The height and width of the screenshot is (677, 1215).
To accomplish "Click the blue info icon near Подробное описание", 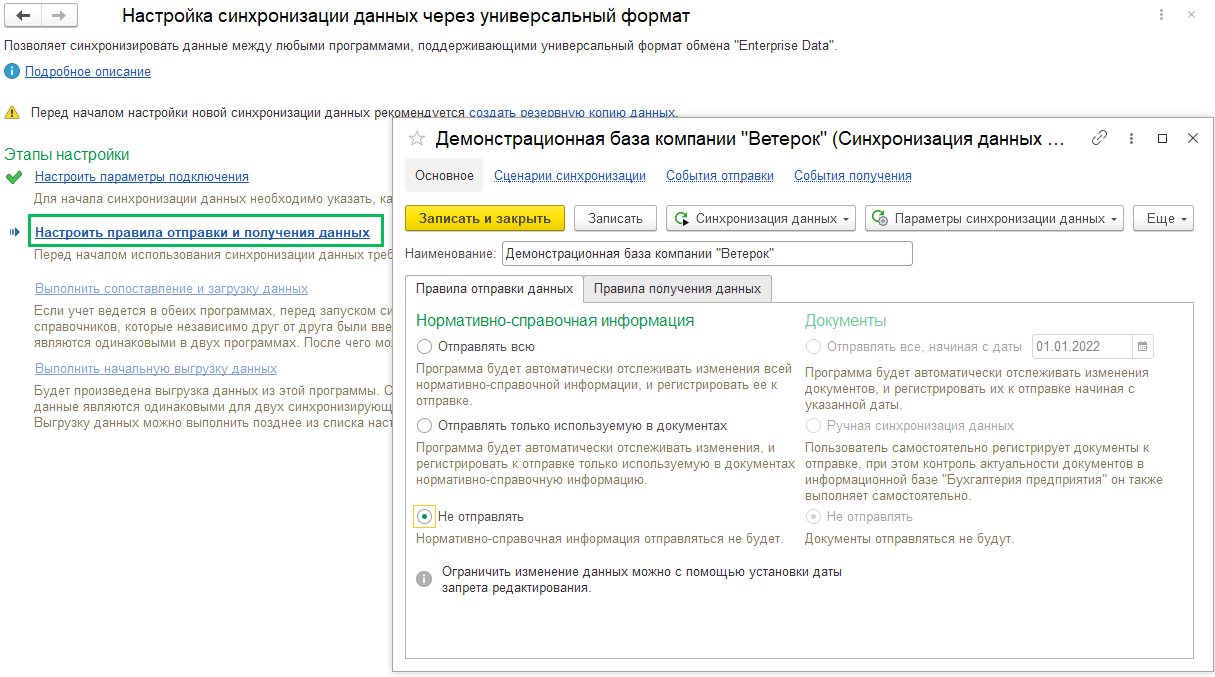I will pyautogui.click(x=12, y=72).
